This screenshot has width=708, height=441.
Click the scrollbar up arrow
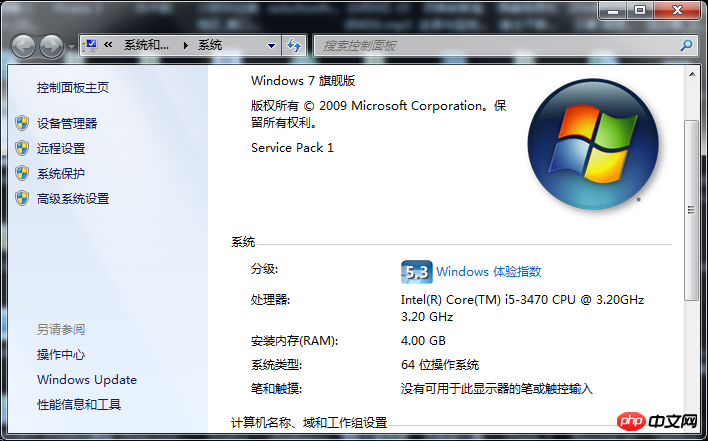tap(692, 74)
